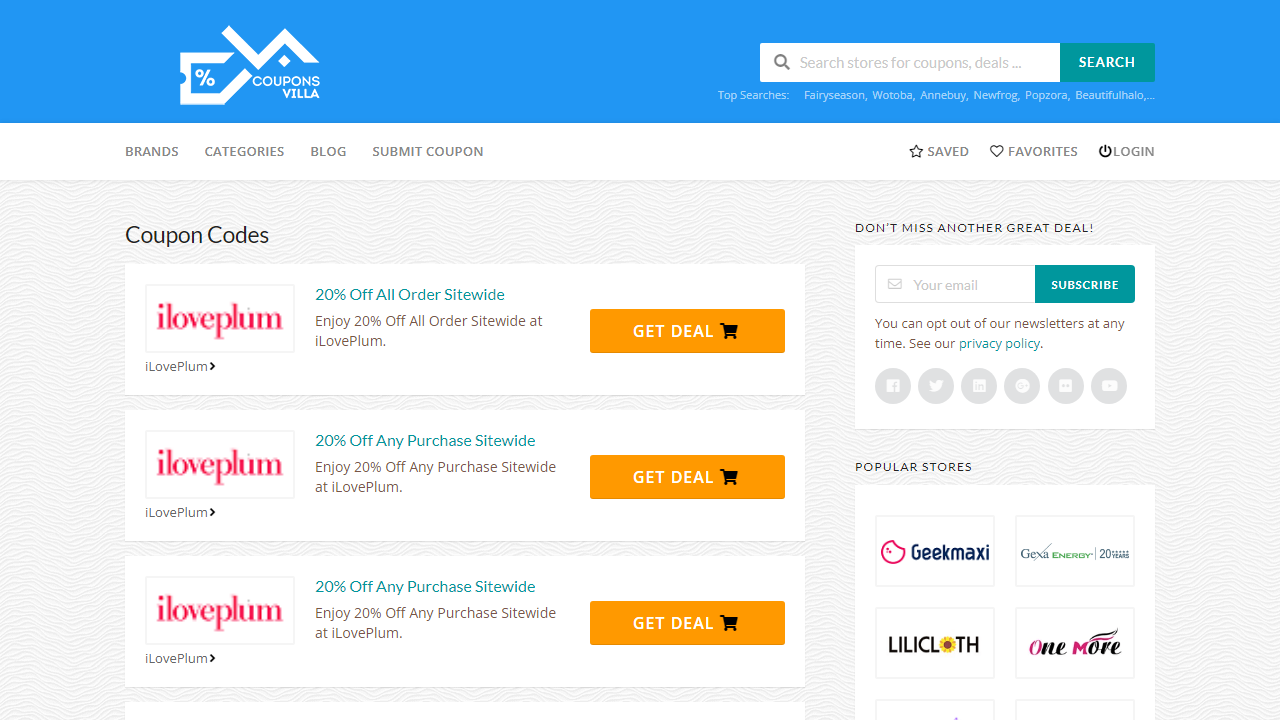This screenshot has height=720, width=1280.
Task: Open the YouTube social icon
Action: 1109,386
